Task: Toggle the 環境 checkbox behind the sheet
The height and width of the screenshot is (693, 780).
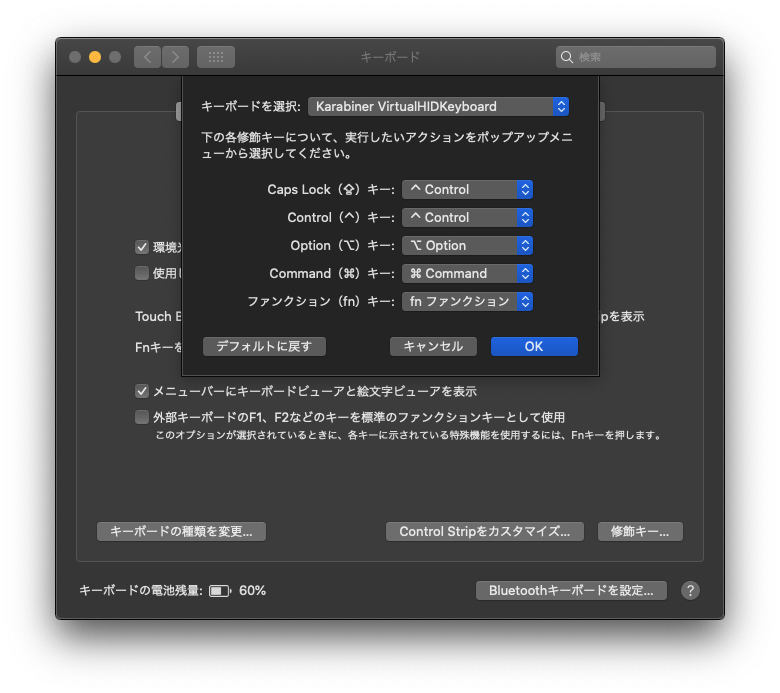Action: click(142, 247)
